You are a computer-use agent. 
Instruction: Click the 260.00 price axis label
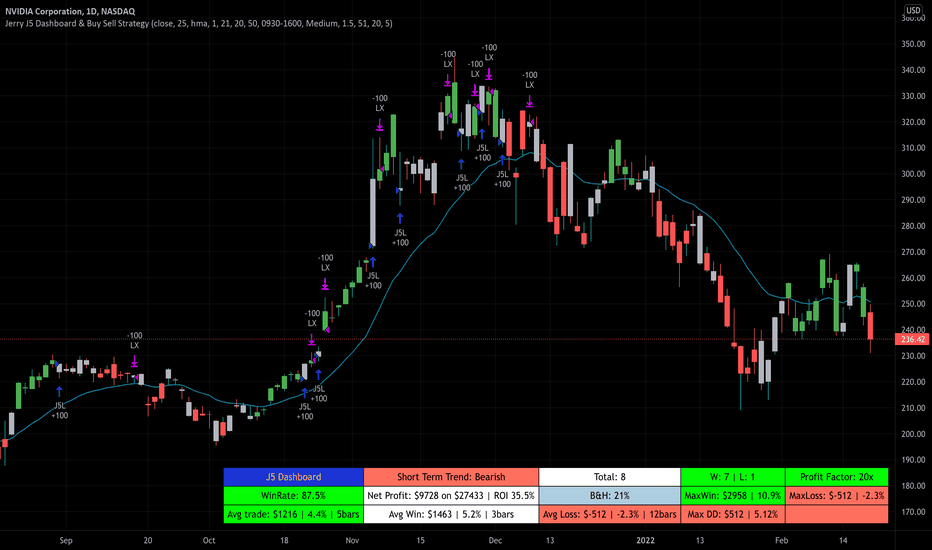913,278
